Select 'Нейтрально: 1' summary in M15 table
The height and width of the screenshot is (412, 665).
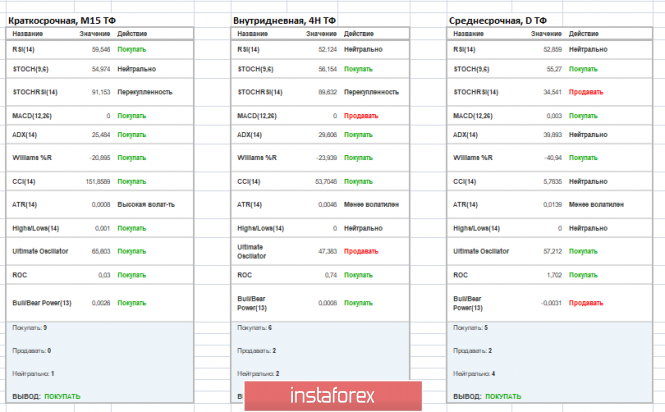point(33,373)
